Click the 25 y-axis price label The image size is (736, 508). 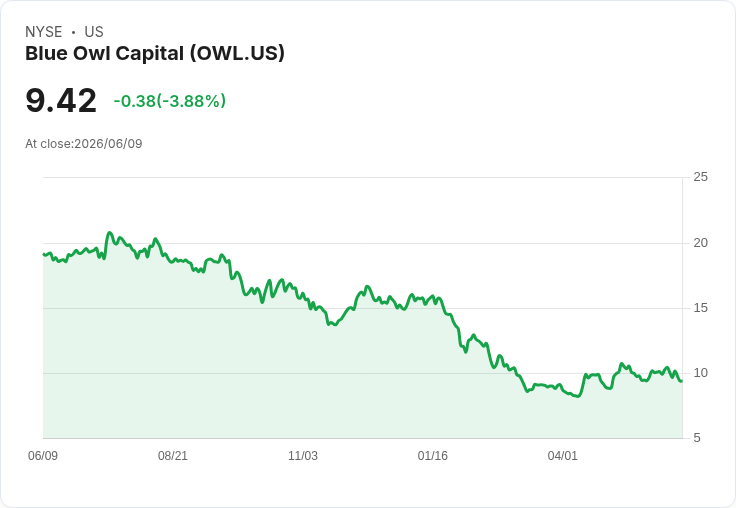click(701, 177)
